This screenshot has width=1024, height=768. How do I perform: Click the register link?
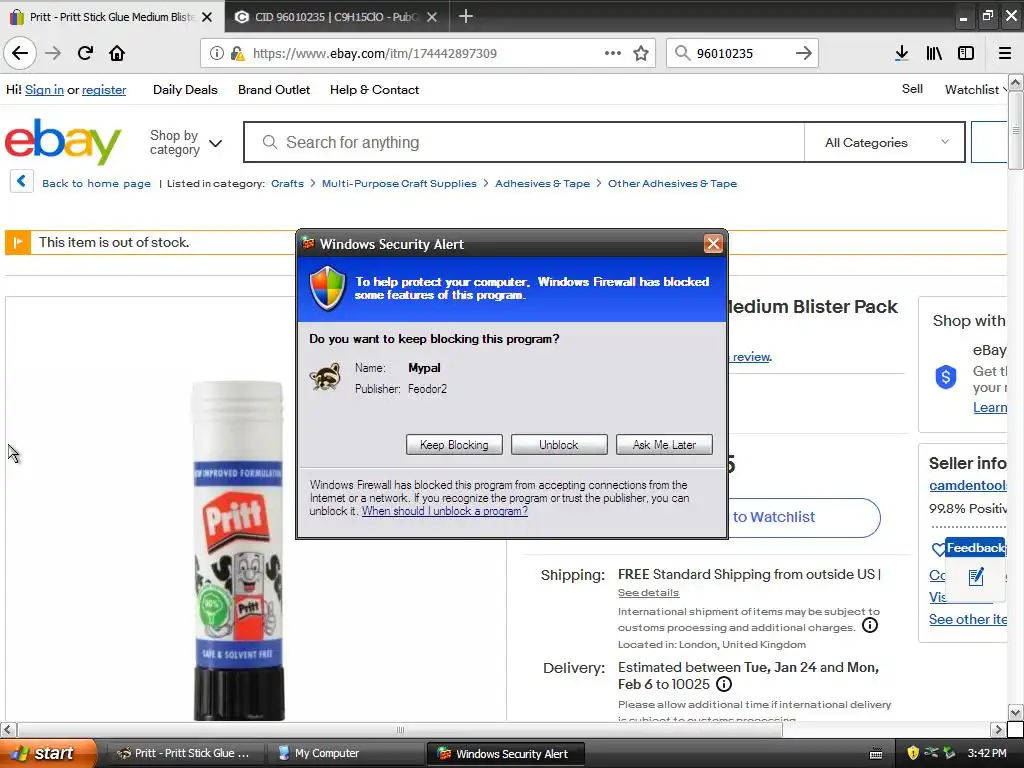pos(104,89)
